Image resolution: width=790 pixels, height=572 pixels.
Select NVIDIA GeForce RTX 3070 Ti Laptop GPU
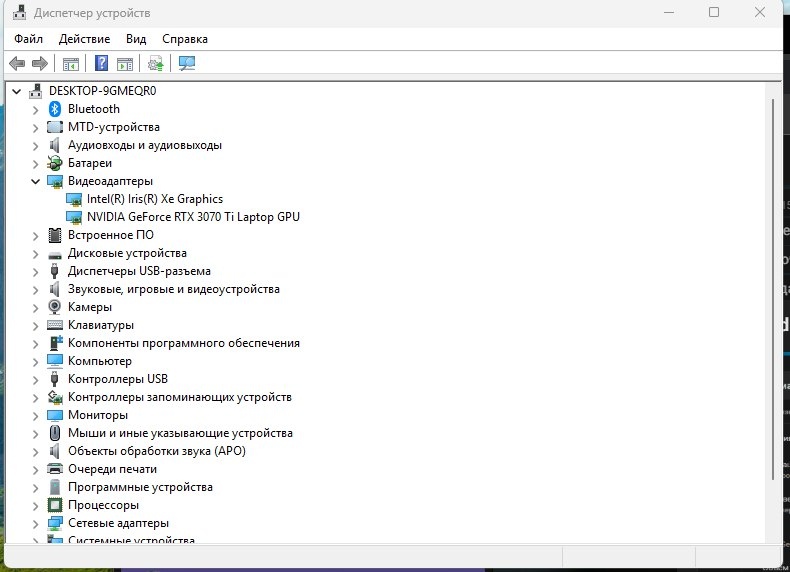pyautogui.click(x=193, y=217)
